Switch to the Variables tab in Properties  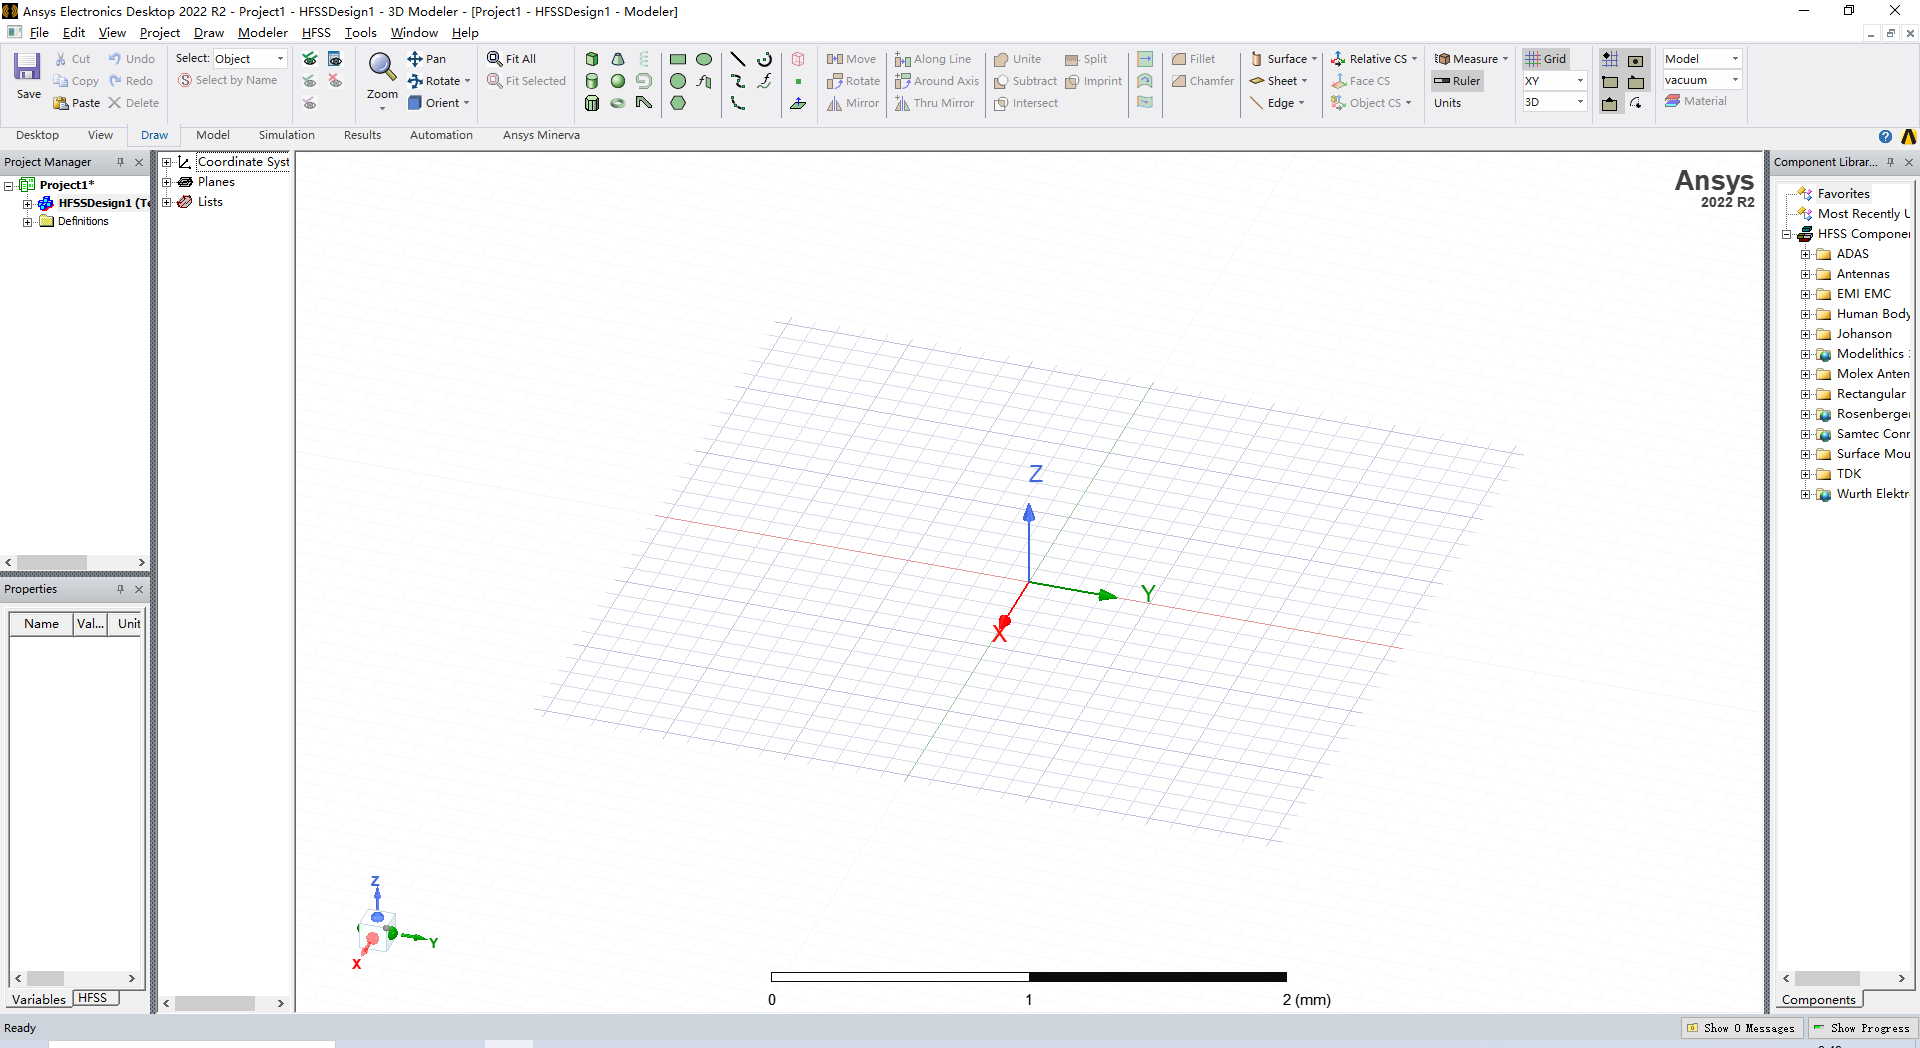click(x=39, y=999)
